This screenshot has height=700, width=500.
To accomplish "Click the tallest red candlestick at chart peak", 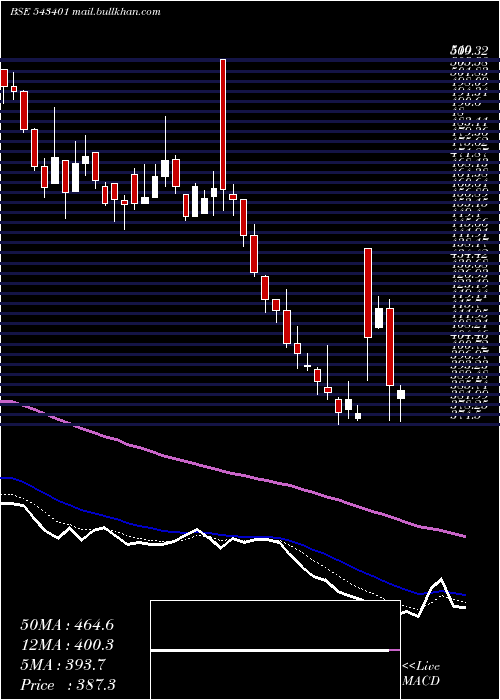I will (223, 124).
